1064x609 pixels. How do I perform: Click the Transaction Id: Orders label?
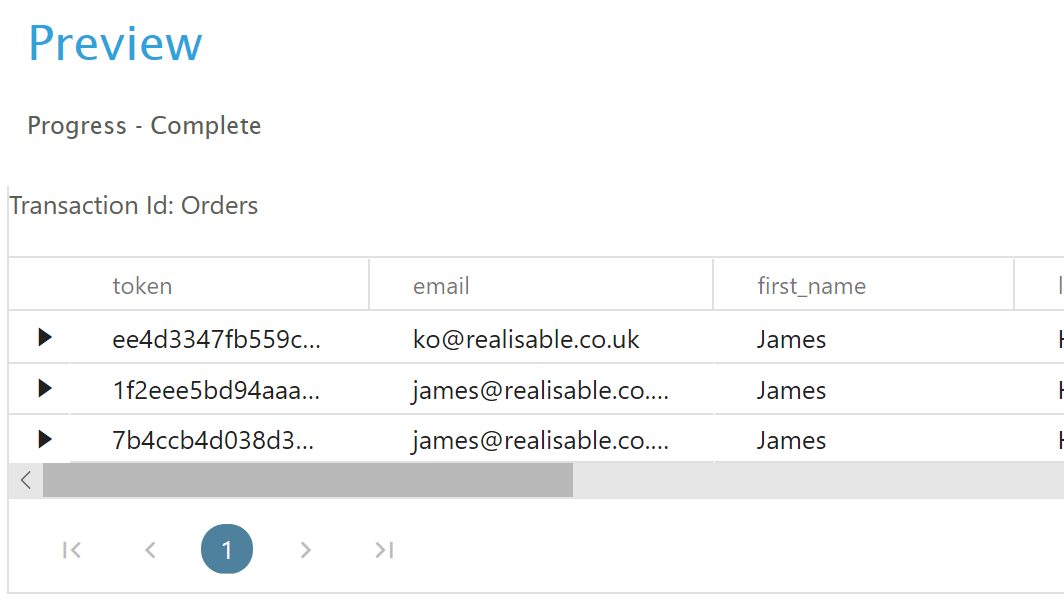point(134,206)
